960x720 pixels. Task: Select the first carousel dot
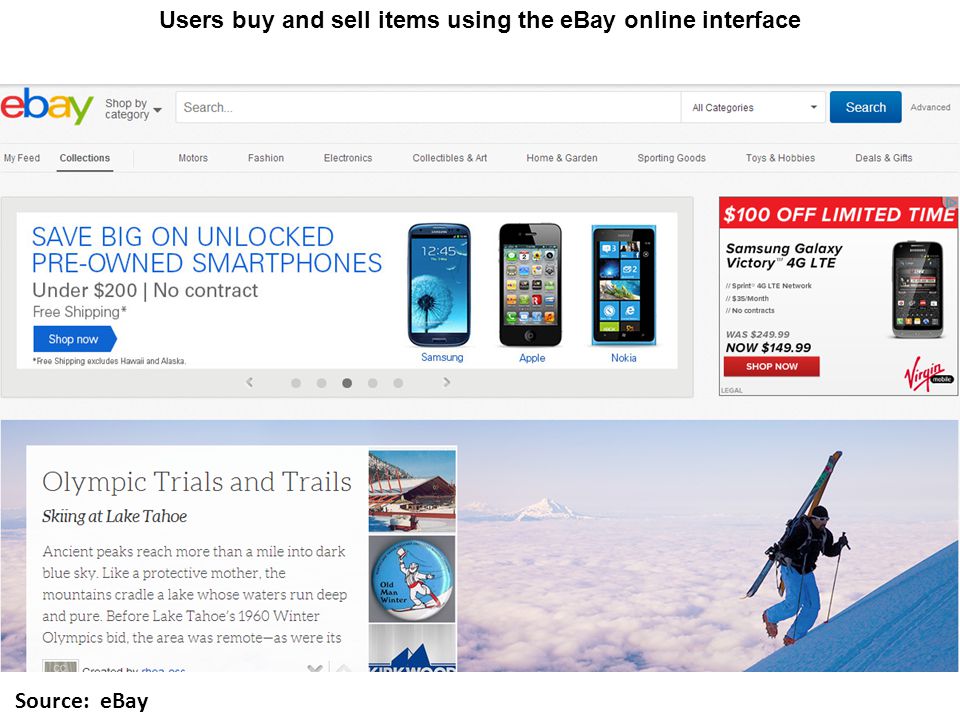296,383
